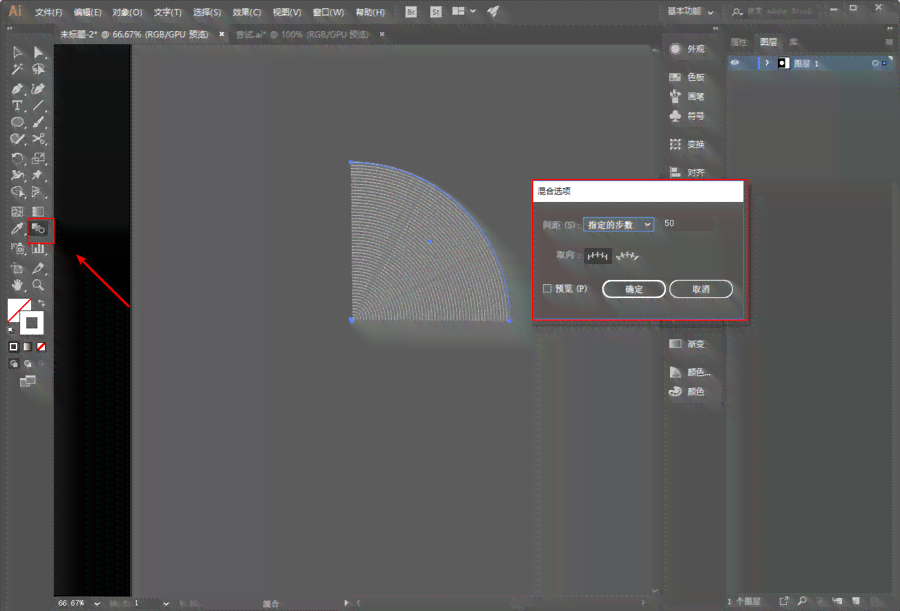
Task: Select the Eyedropper tool
Action: (x=17, y=229)
